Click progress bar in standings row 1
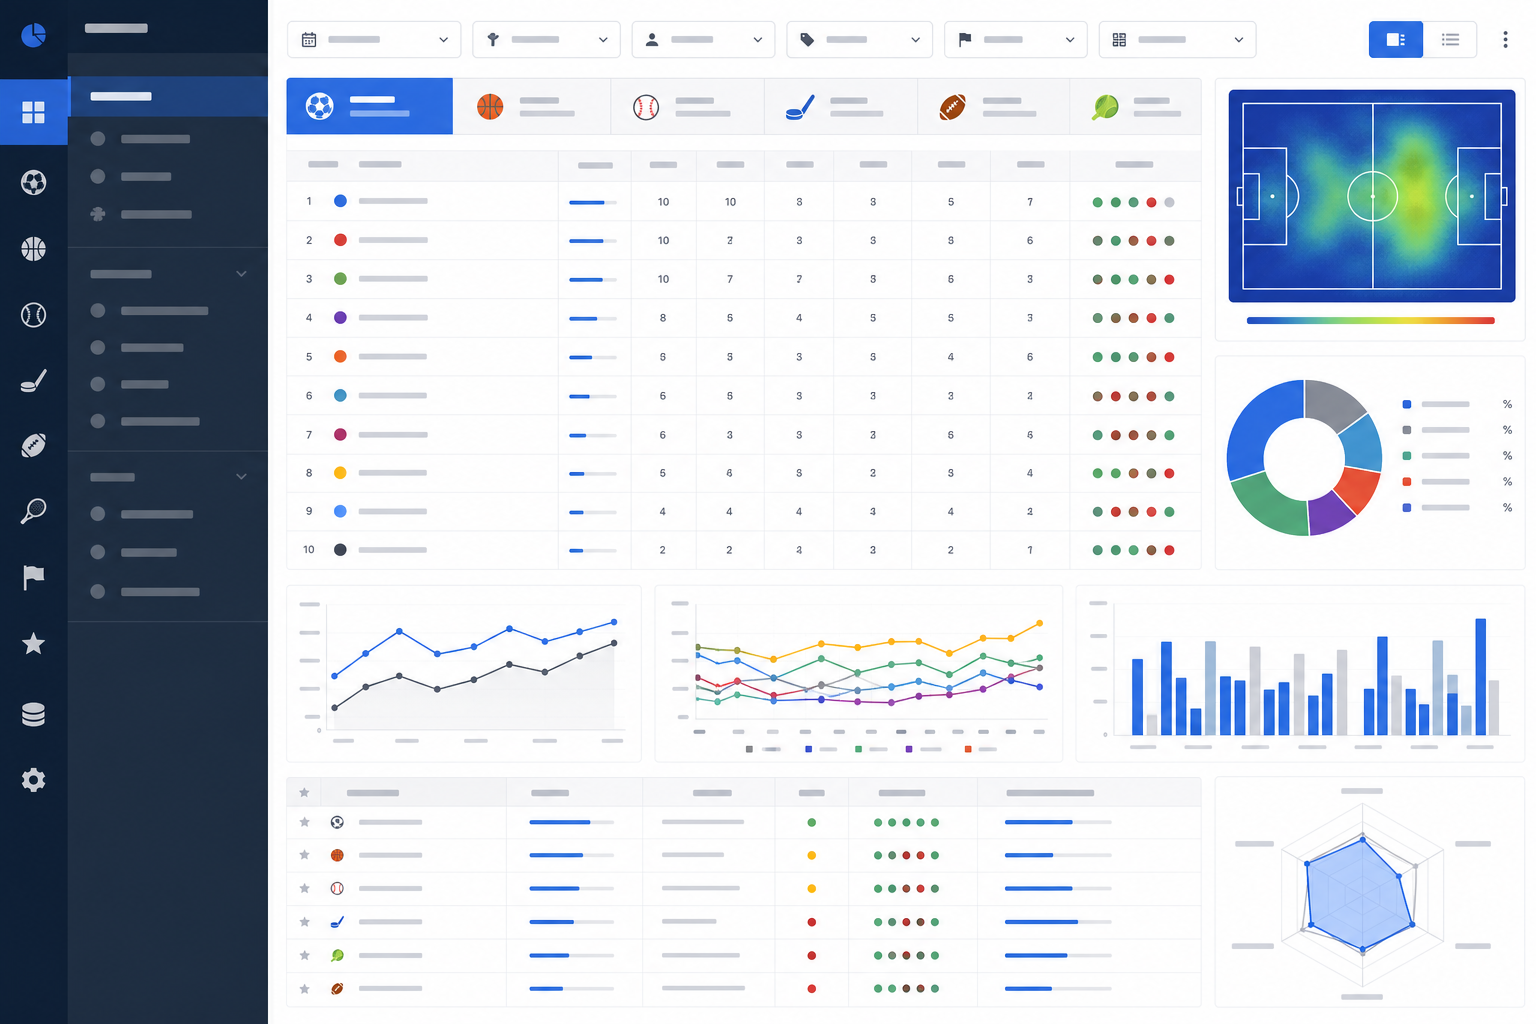The height and width of the screenshot is (1024, 1536). click(593, 202)
